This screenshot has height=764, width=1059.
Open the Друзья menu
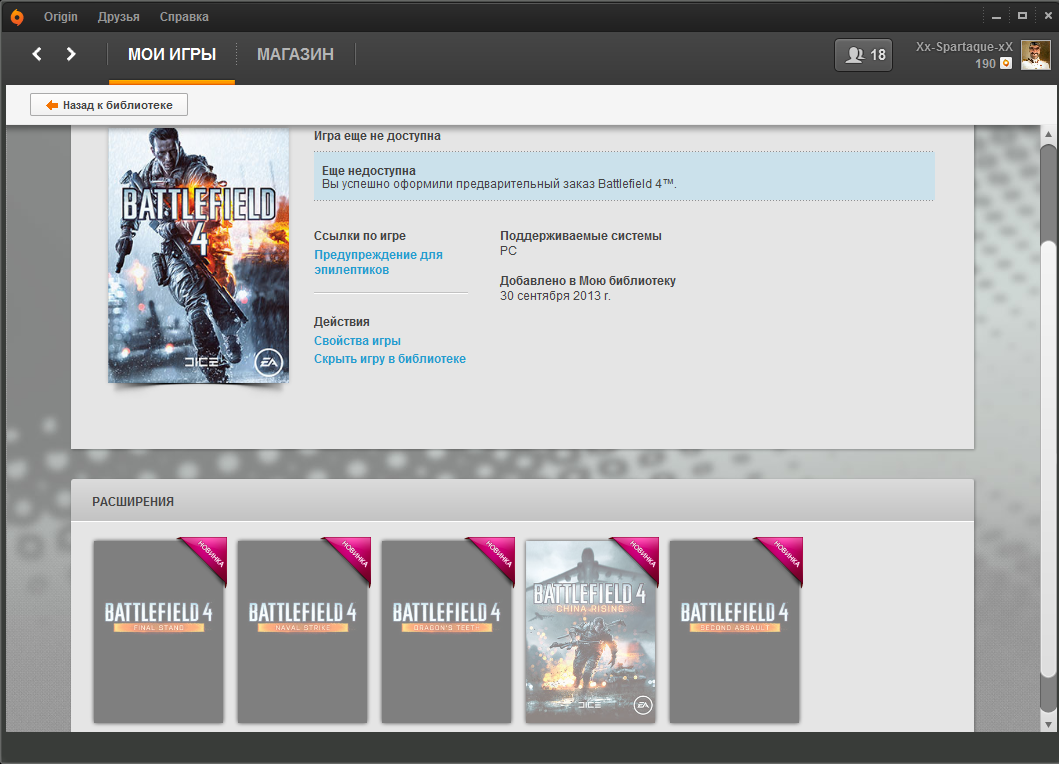[x=118, y=17]
